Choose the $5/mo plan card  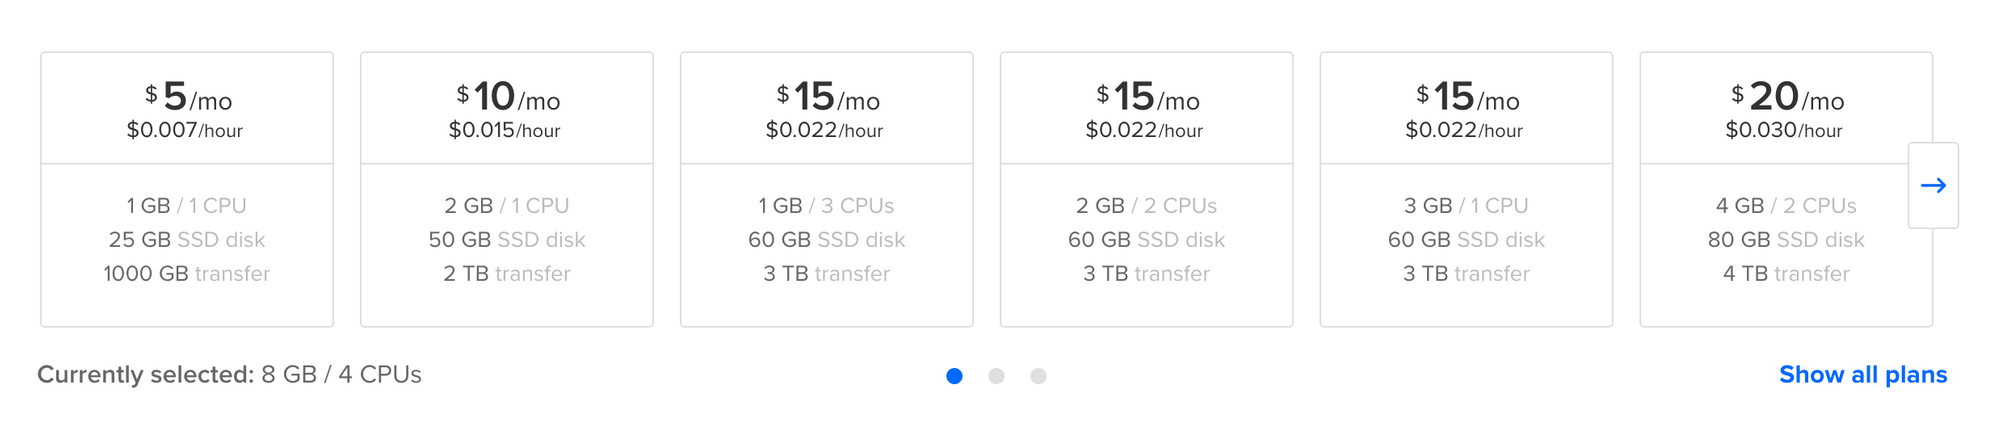[187, 189]
